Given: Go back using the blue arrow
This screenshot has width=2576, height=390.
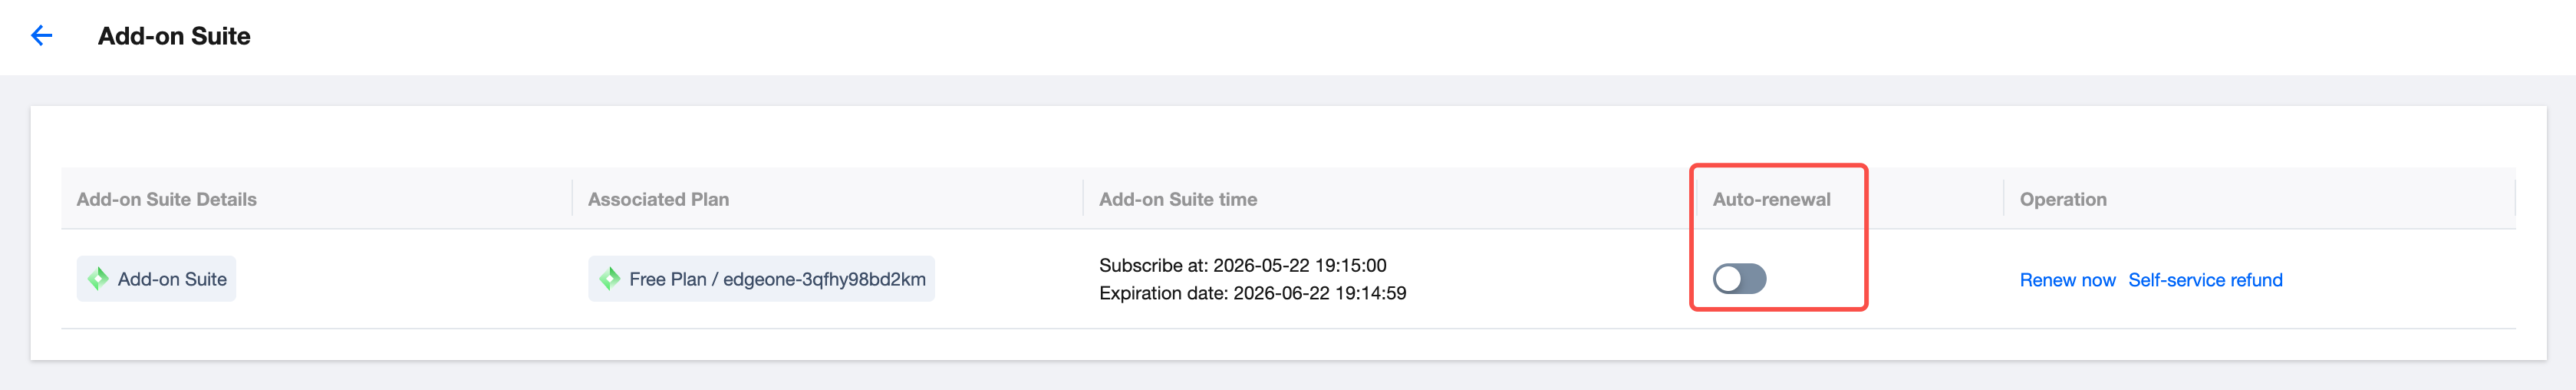Looking at the screenshot, I should point(41,36).
